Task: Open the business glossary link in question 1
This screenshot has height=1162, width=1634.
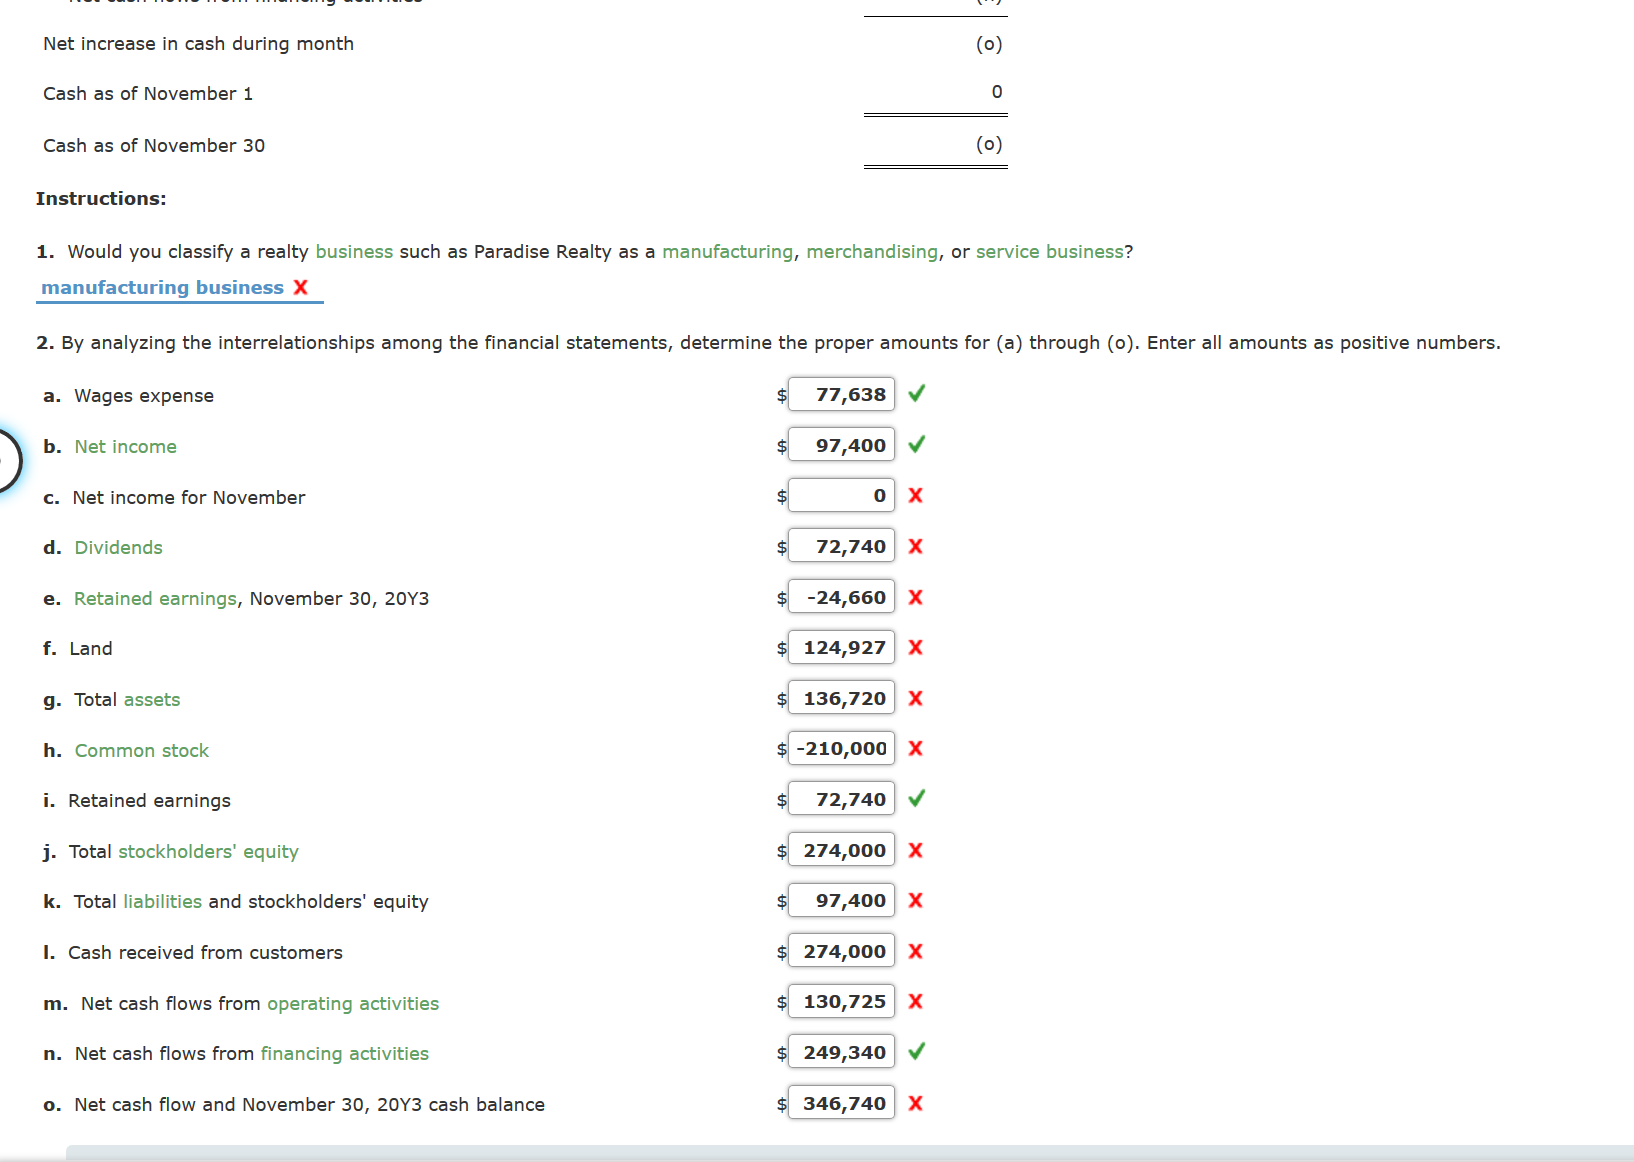Action: [353, 251]
